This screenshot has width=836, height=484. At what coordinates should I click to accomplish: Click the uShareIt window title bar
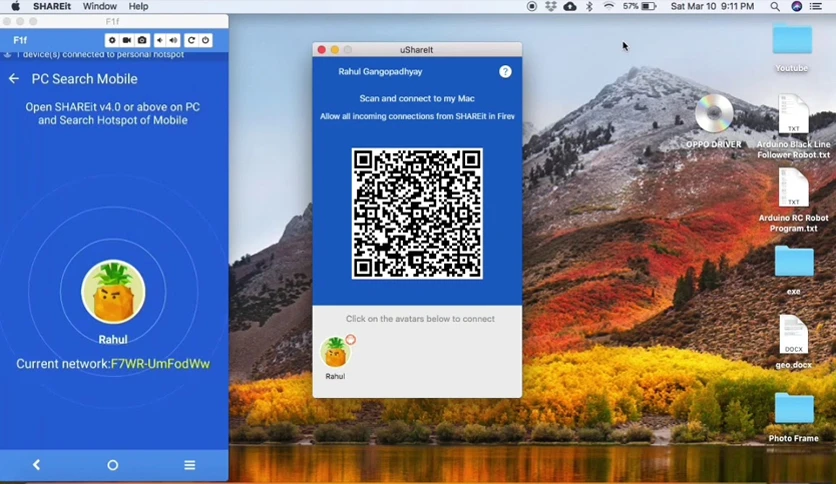tap(417, 50)
